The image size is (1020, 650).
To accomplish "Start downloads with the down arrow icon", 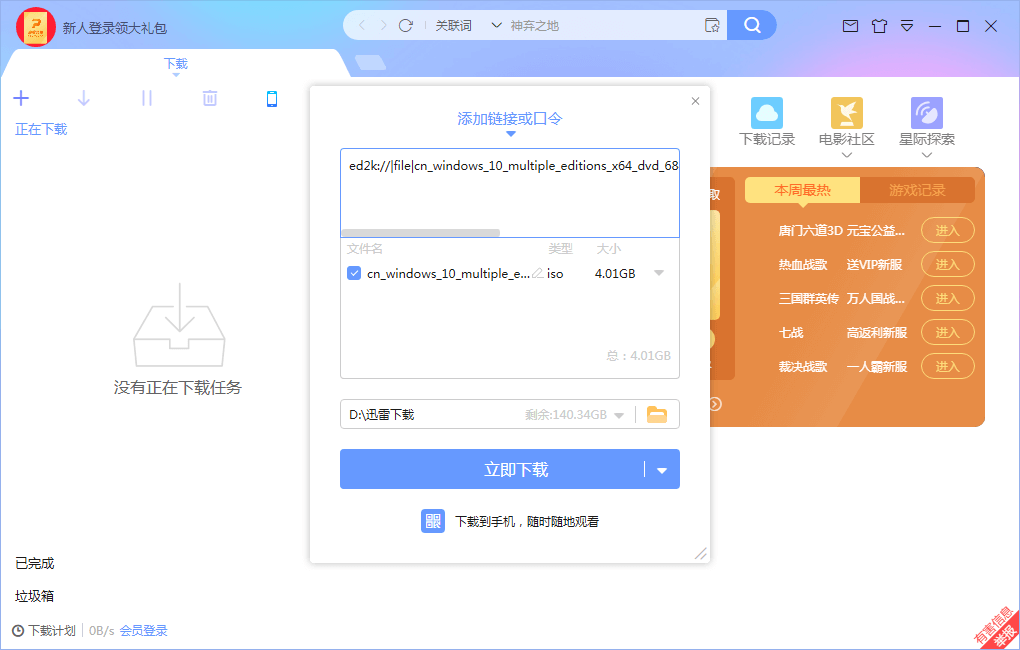I will tap(84, 98).
